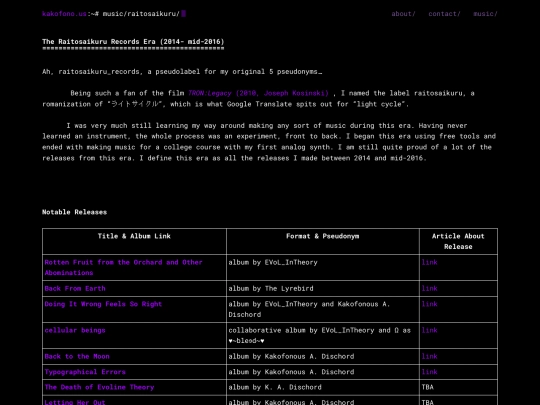
Task: Click the collaborative album description cell
Action: point(323,335)
